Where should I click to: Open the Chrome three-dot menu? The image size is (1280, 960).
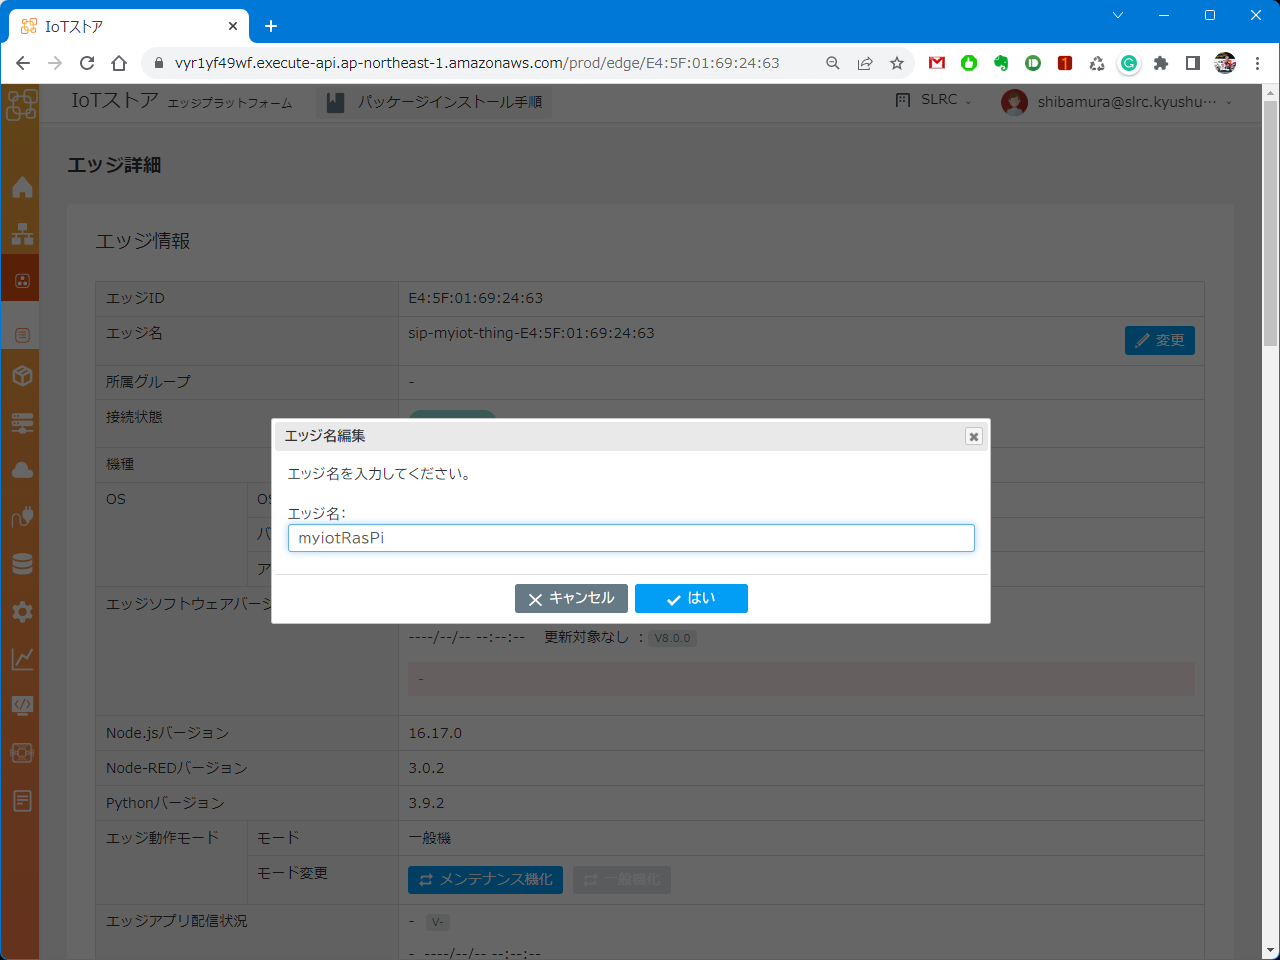coord(1257,63)
